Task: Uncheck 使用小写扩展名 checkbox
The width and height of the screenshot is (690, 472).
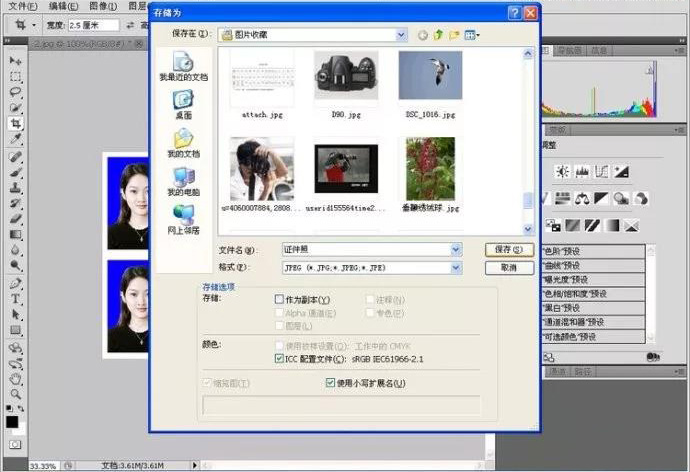Action: click(330, 383)
